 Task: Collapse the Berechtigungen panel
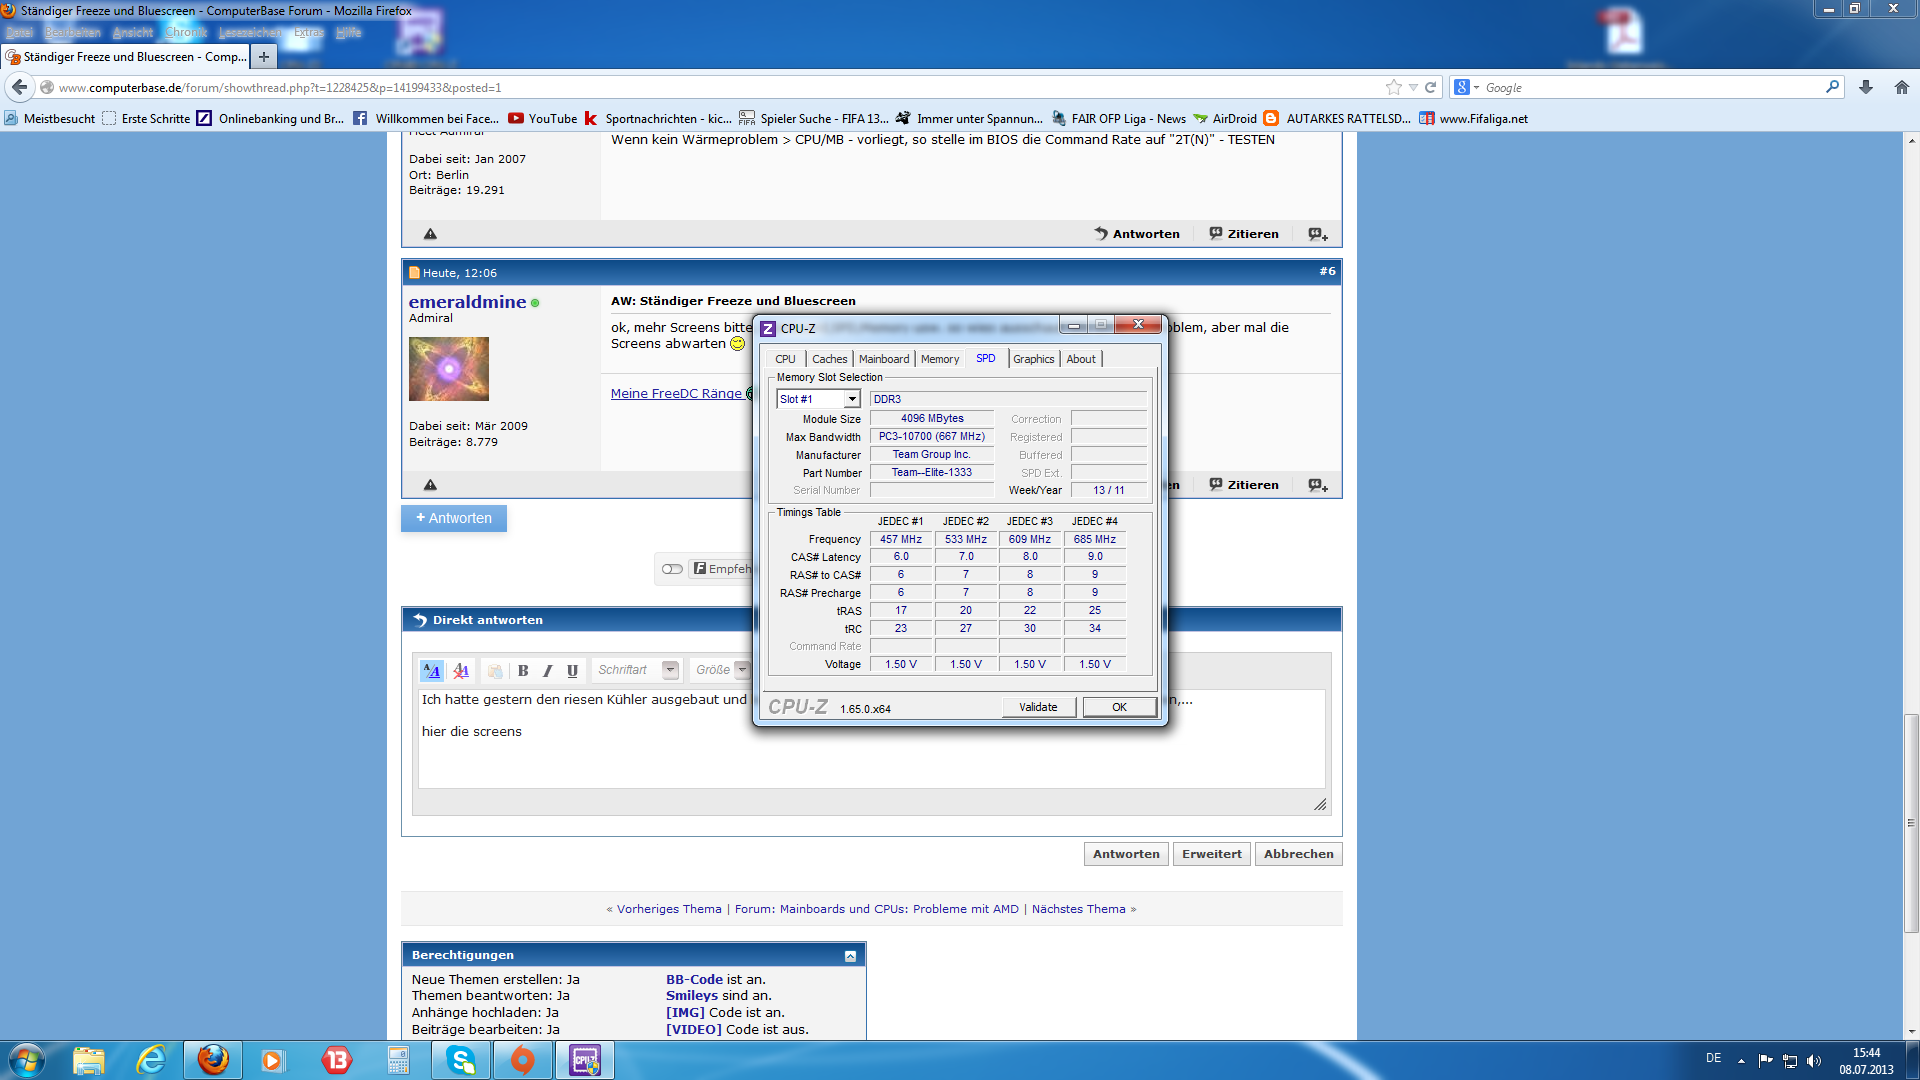click(850, 956)
